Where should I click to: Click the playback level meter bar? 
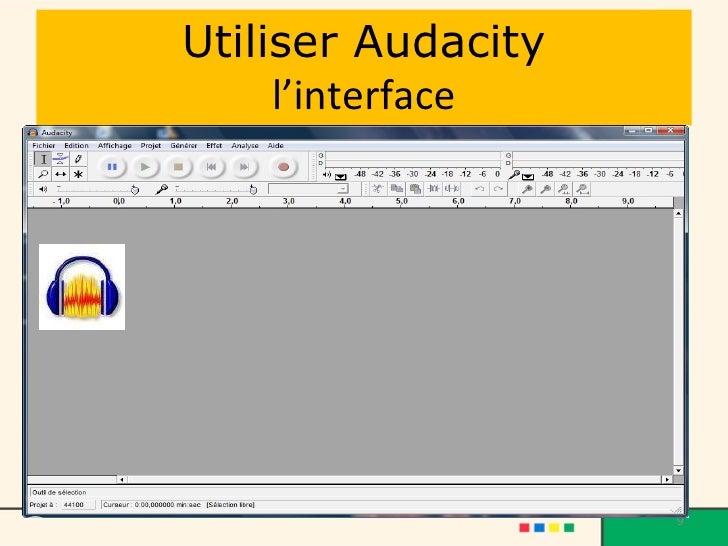413,159
